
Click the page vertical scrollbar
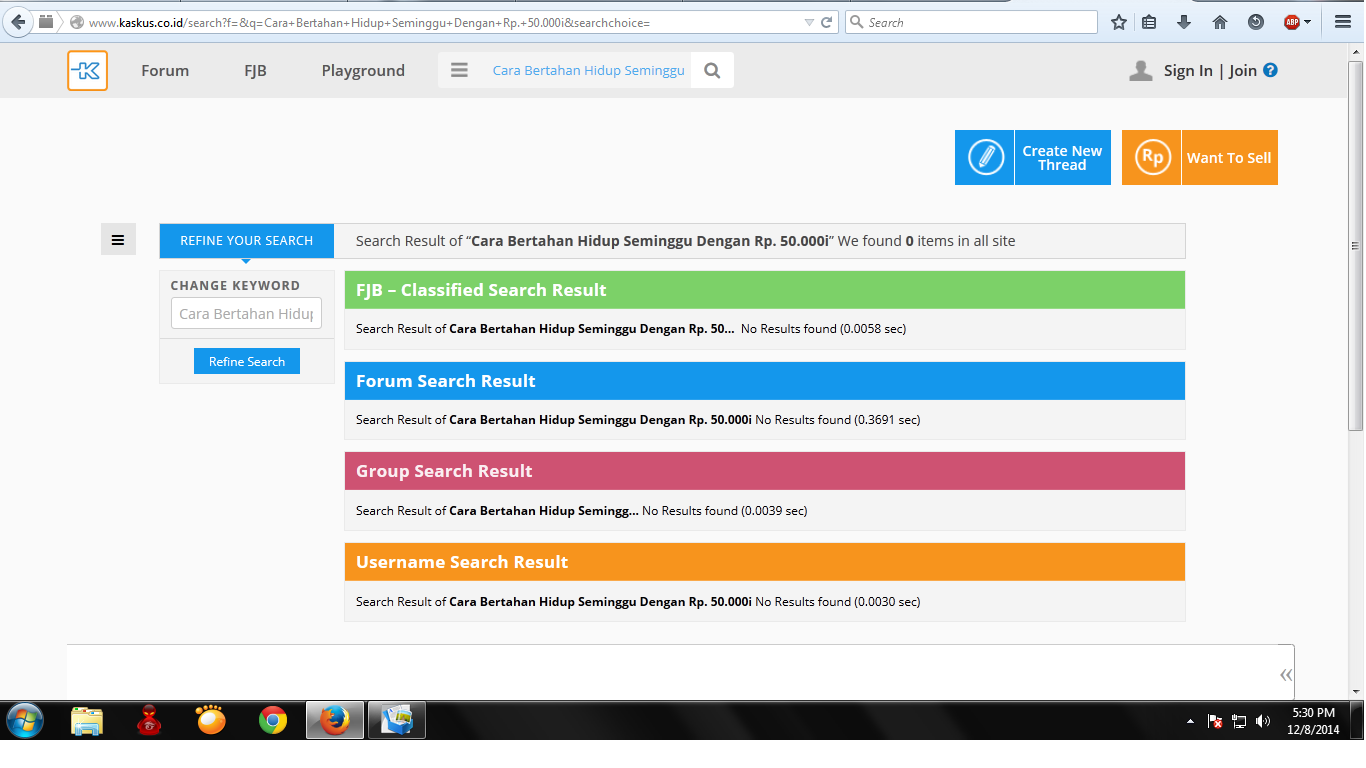[1356, 245]
